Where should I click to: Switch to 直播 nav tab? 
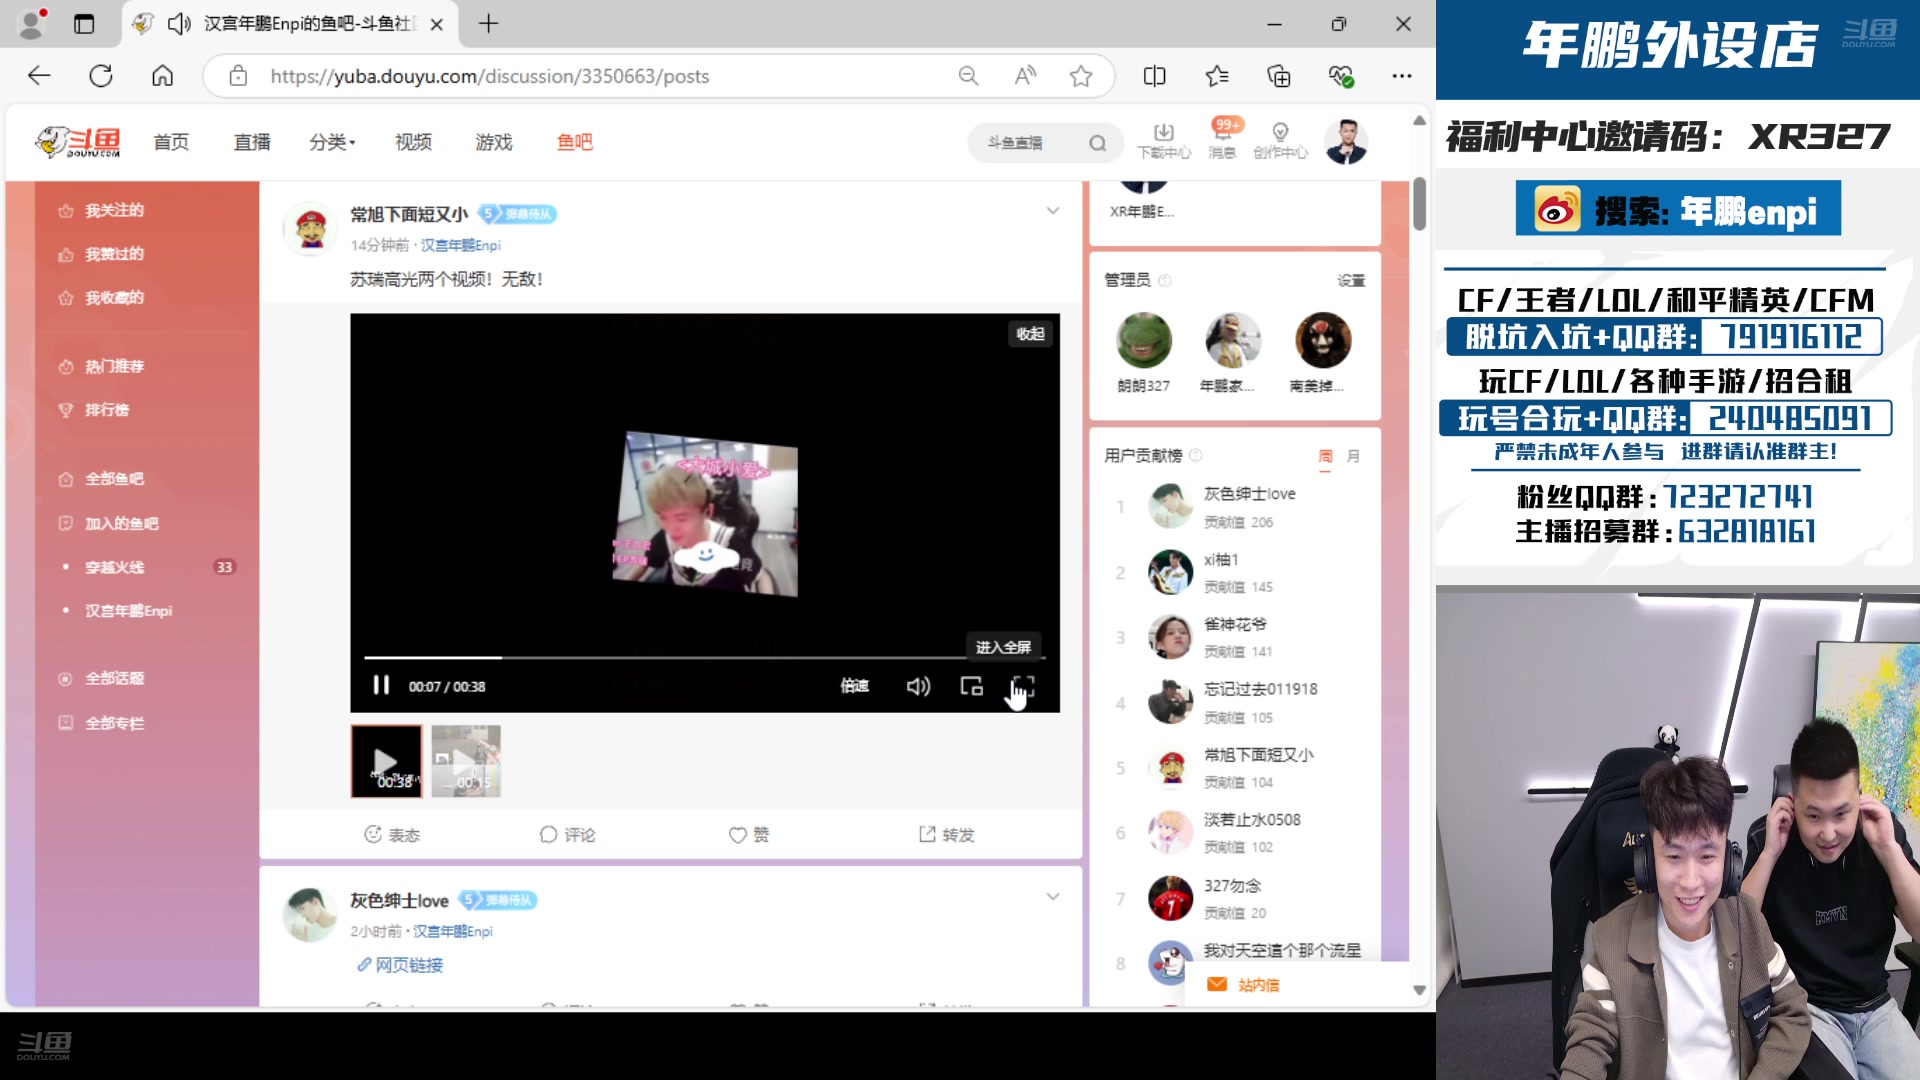(252, 142)
